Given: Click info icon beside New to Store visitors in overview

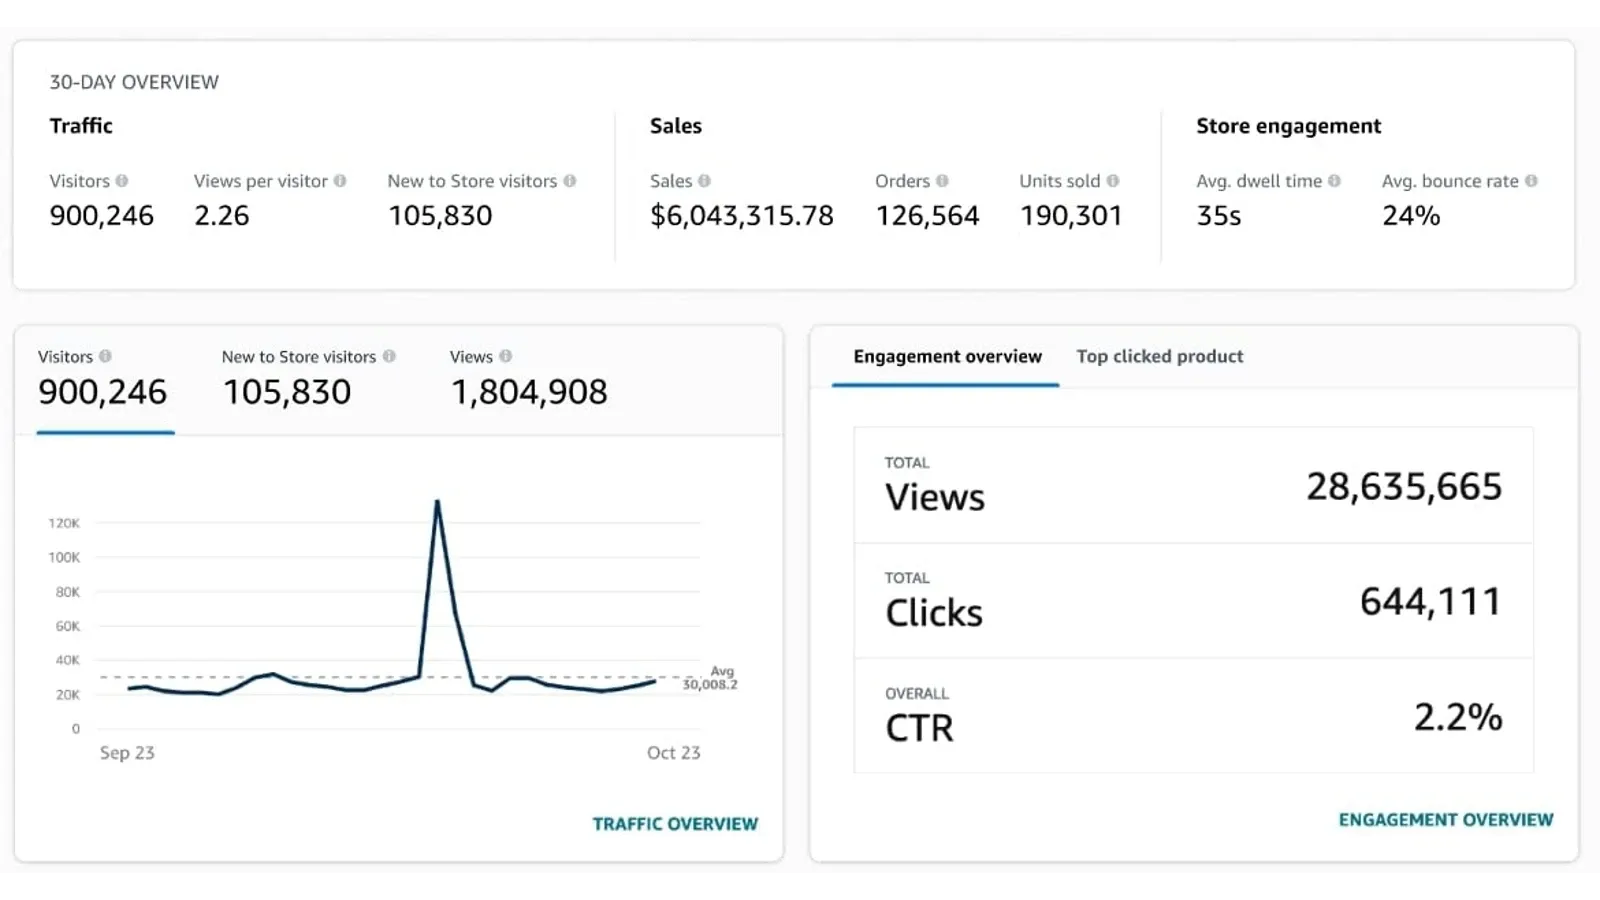Looking at the screenshot, I should point(570,181).
